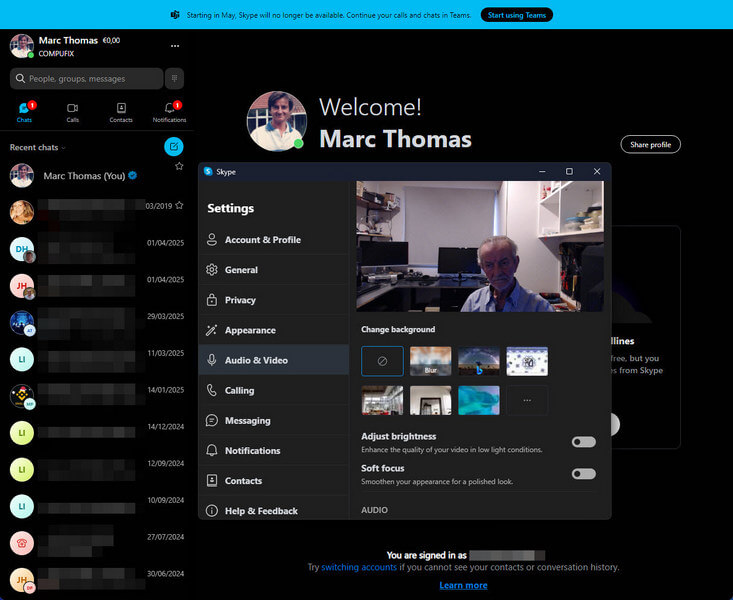Viewport: 733px width, 600px height.
Task: Click the switching accounts link
Action: click(x=359, y=567)
